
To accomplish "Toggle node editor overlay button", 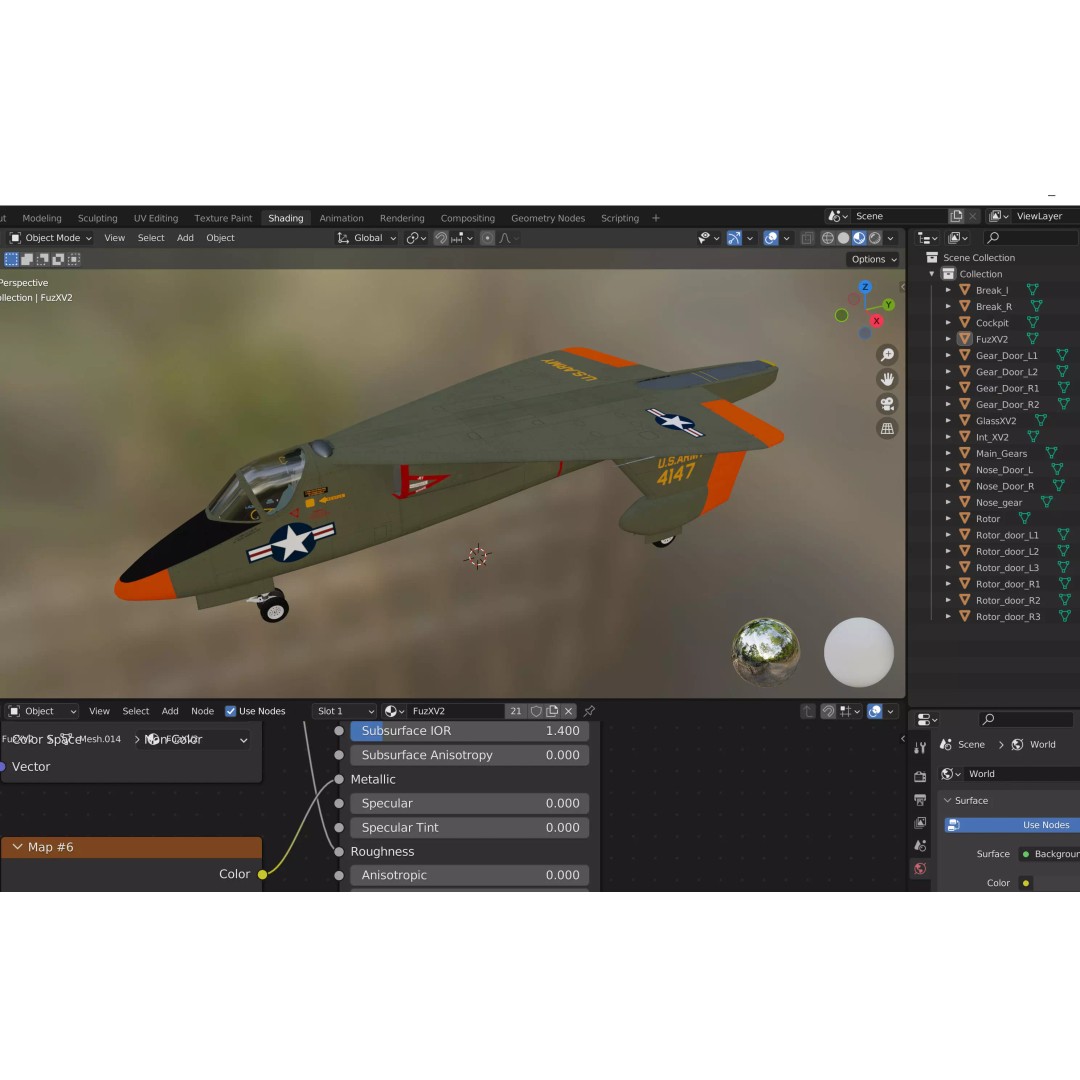I will point(875,711).
